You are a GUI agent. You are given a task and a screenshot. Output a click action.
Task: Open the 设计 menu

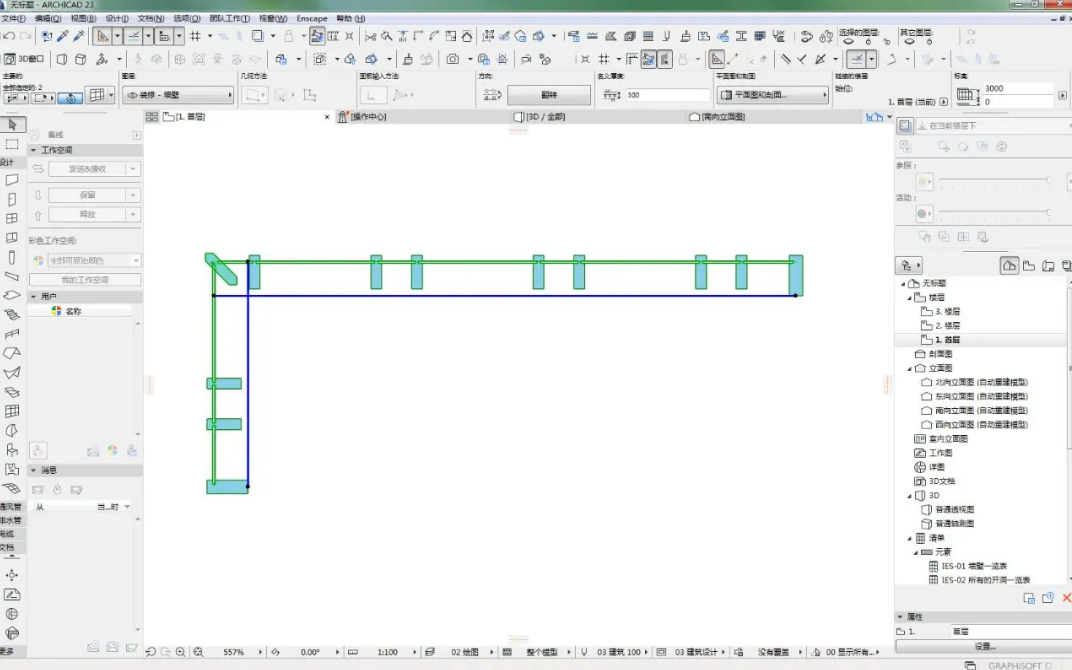[x=117, y=18]
